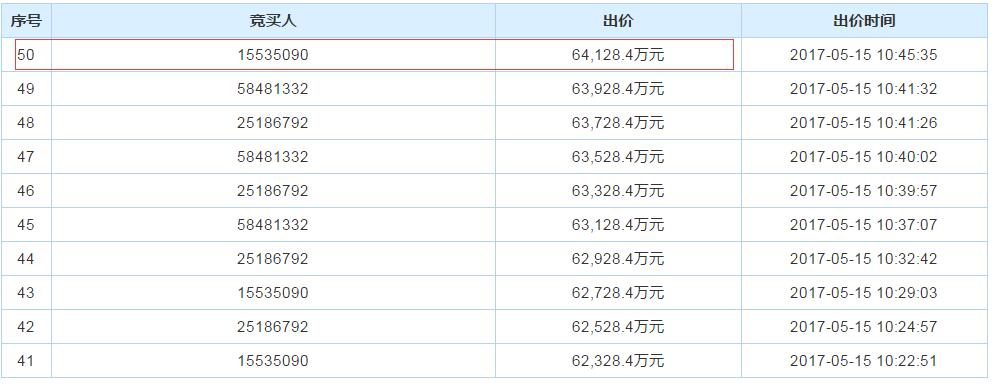Select bidder 25186792 in row 42

[273, 327]
